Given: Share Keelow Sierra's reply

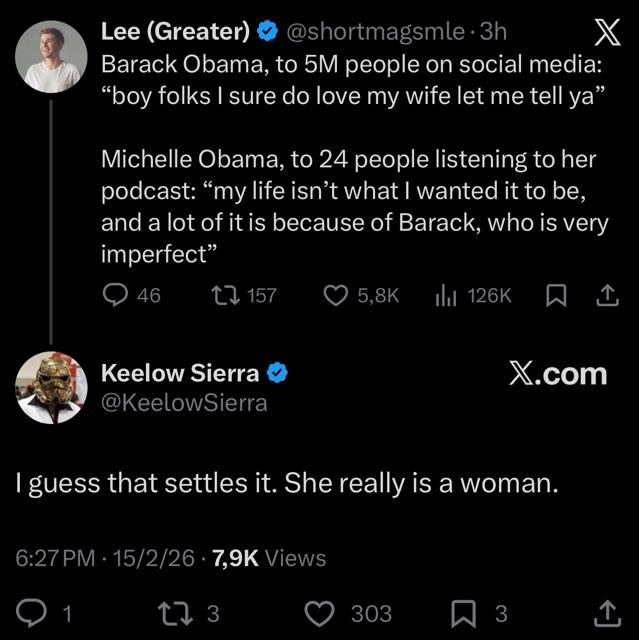Looking at the screenshot, I should point(605,612).
